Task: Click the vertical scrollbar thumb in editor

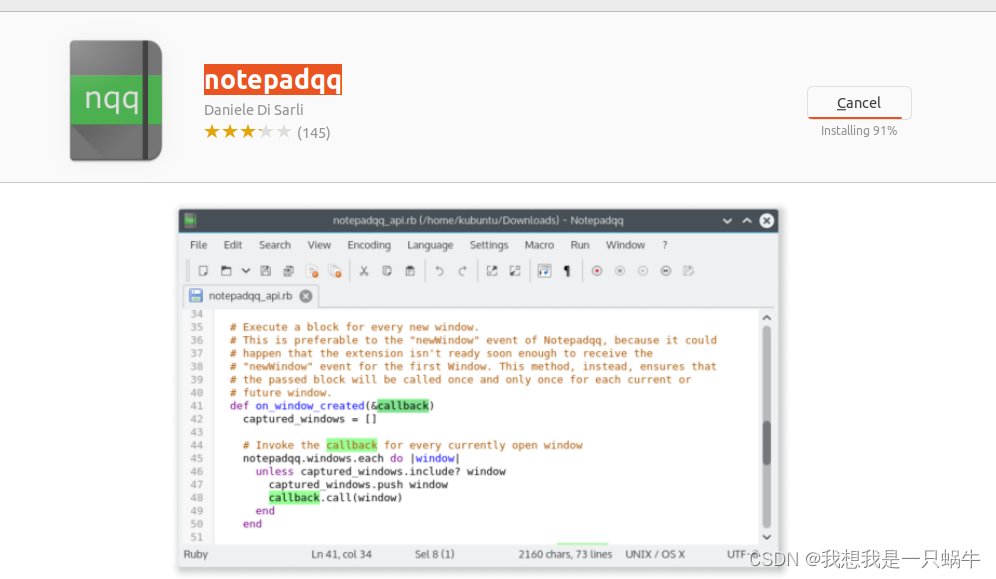Action: click(x=767, y=443)
